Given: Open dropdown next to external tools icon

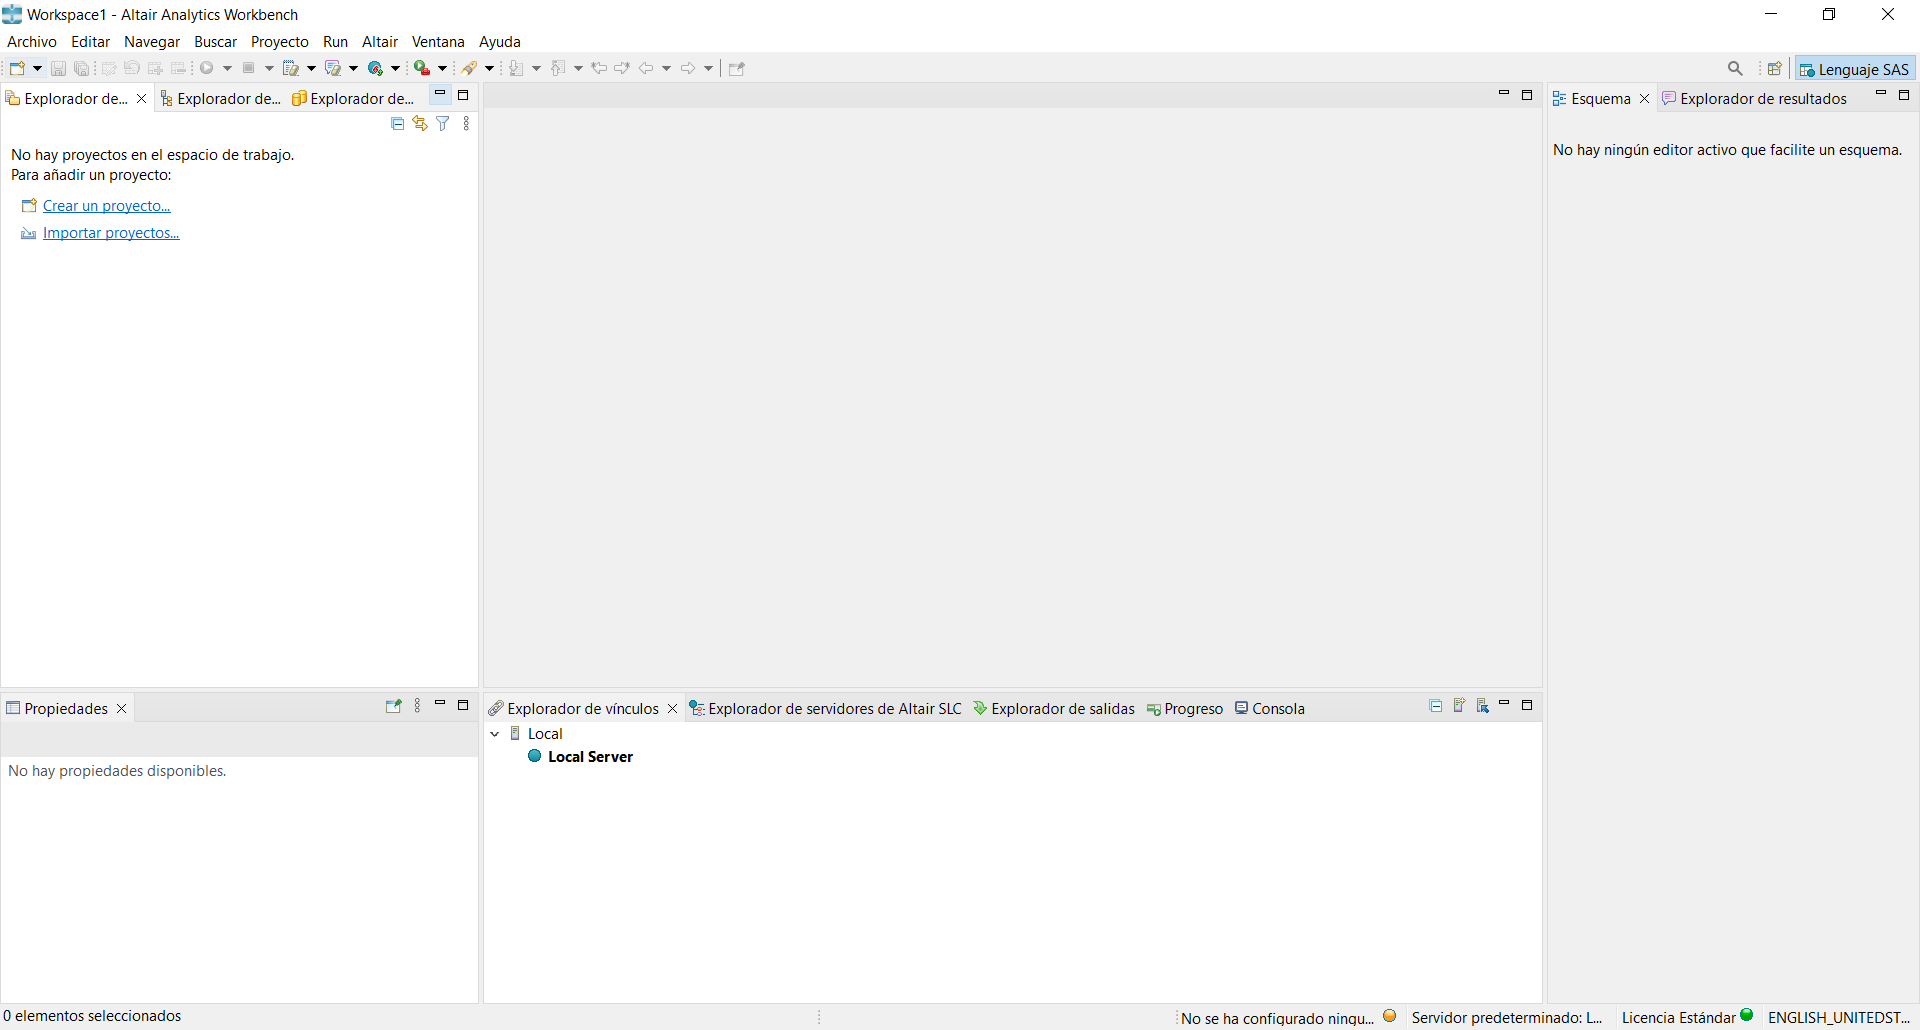Looking at the screenshot, I should [x=442, y=68].
